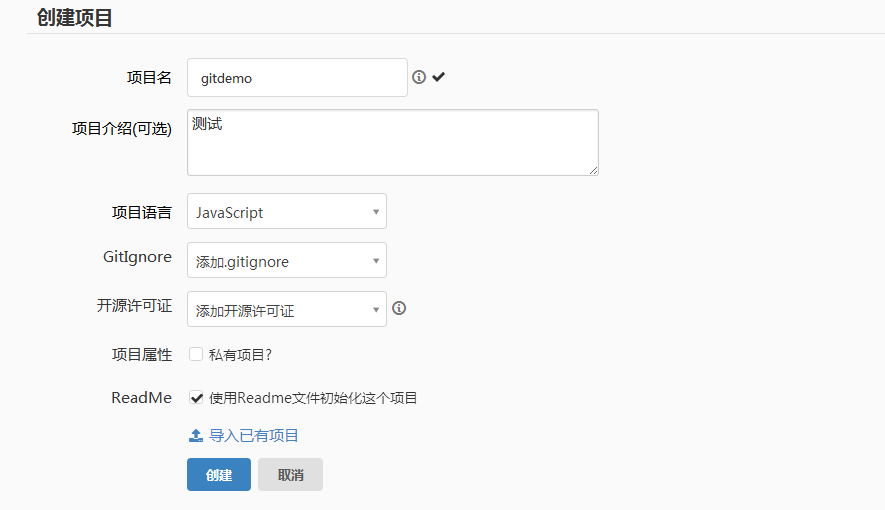
Task: Click the 使用Readme文件初始化这个项目 label text
Action: point(313,398)
